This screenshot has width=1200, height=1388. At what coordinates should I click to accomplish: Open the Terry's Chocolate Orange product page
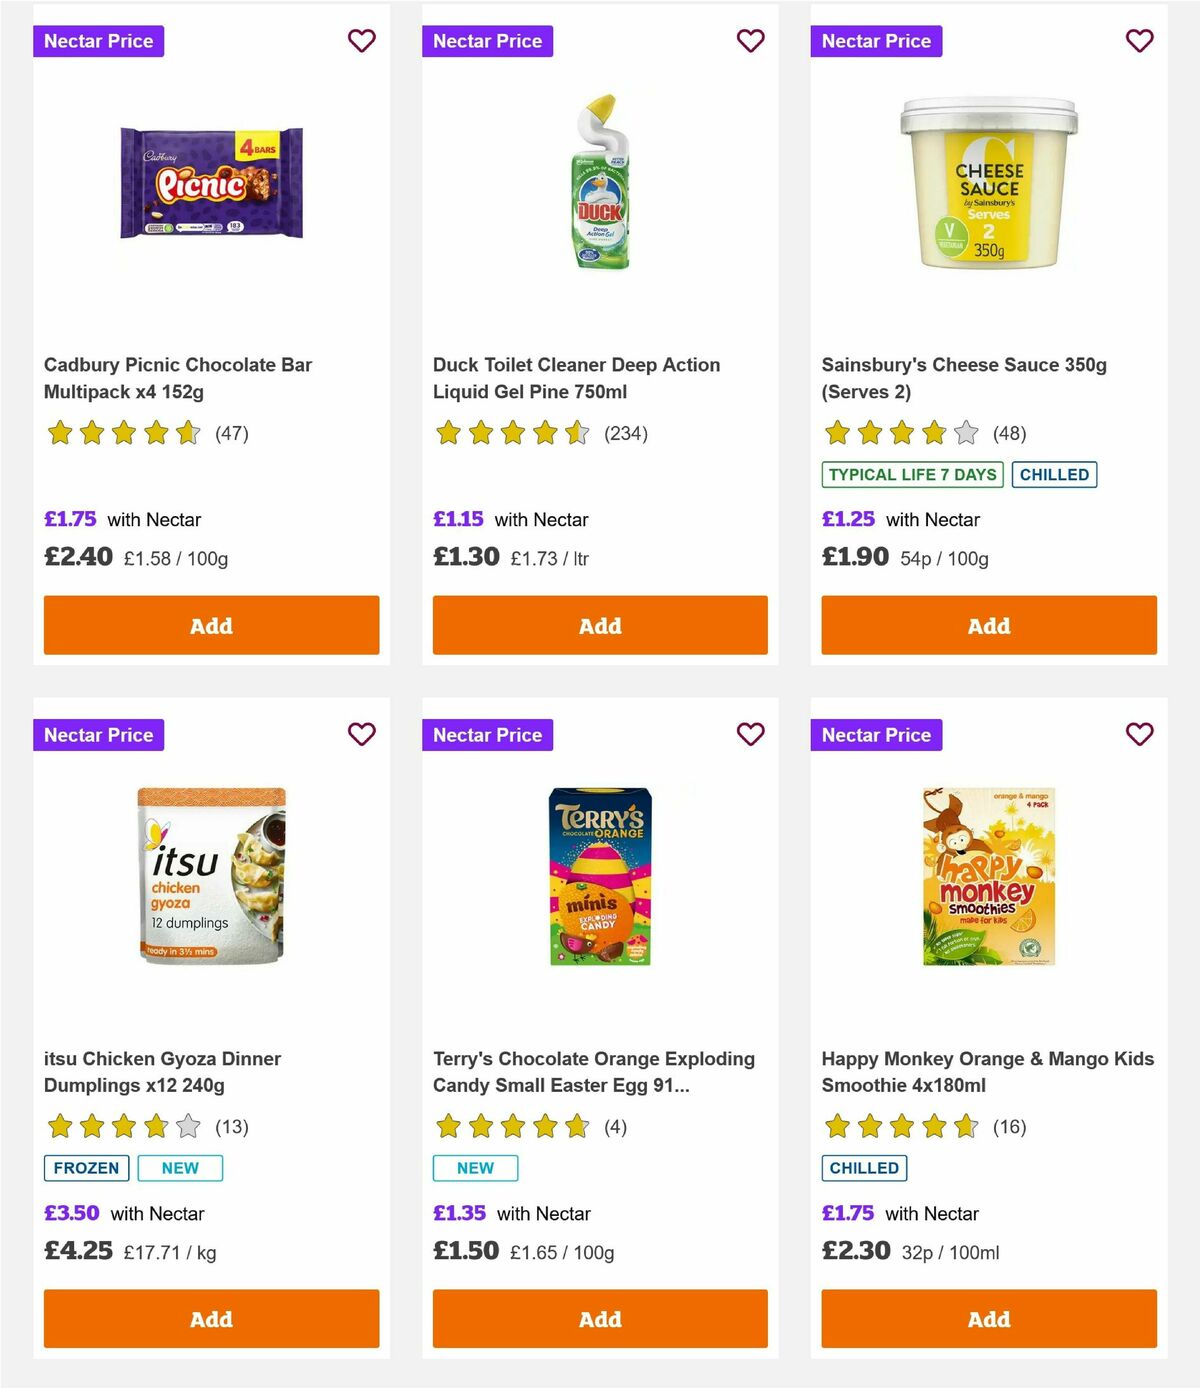[x=593, y=1071]
